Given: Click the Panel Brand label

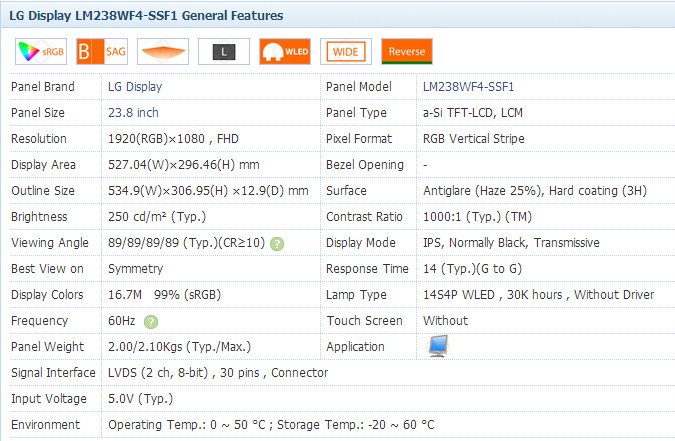Looking at the screenshot, I should coord(43,87).
